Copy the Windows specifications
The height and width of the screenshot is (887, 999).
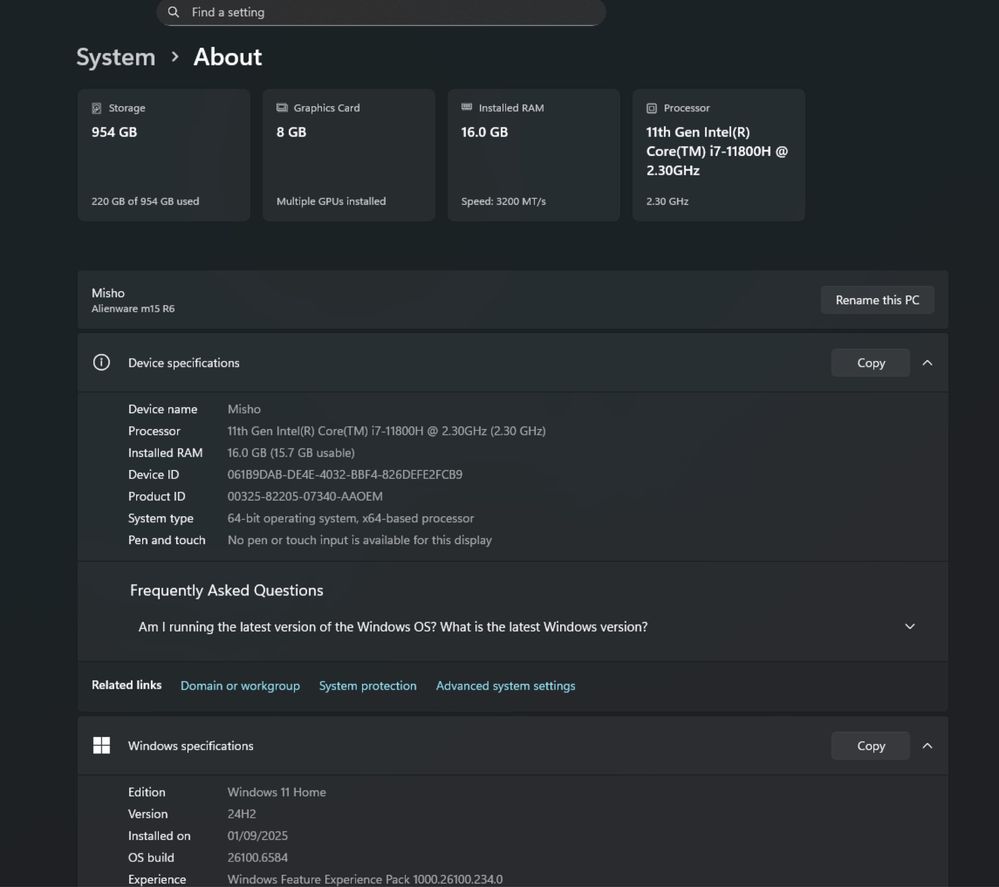point(870,746)
